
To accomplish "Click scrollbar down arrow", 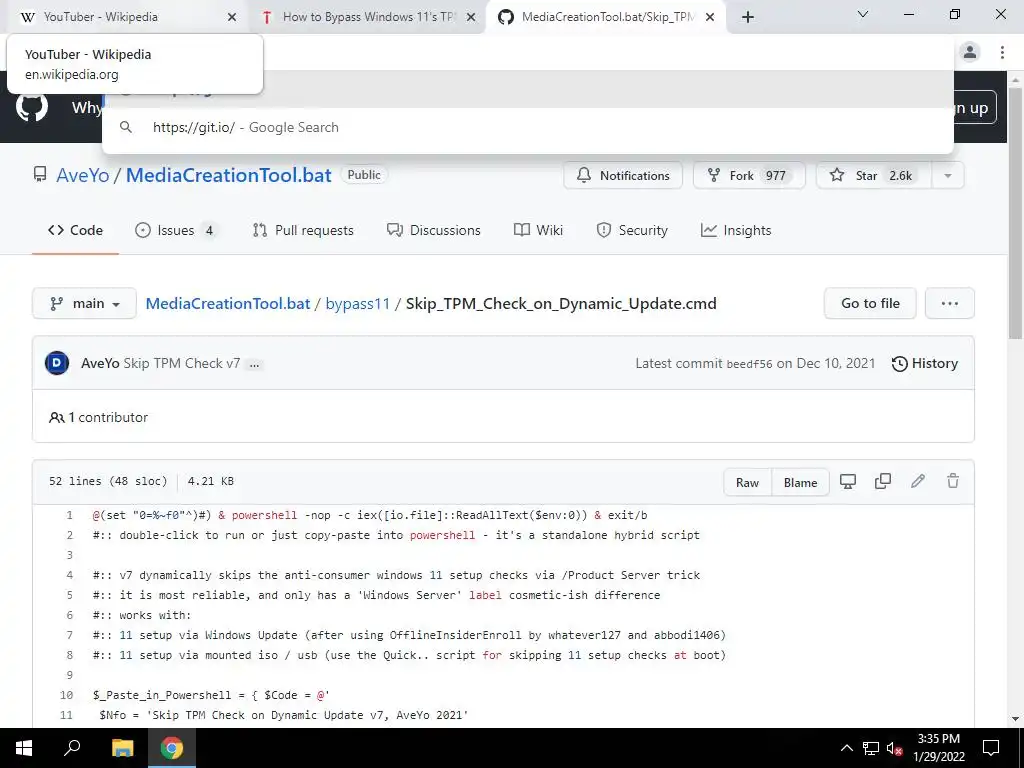I will pos(1015,719).
